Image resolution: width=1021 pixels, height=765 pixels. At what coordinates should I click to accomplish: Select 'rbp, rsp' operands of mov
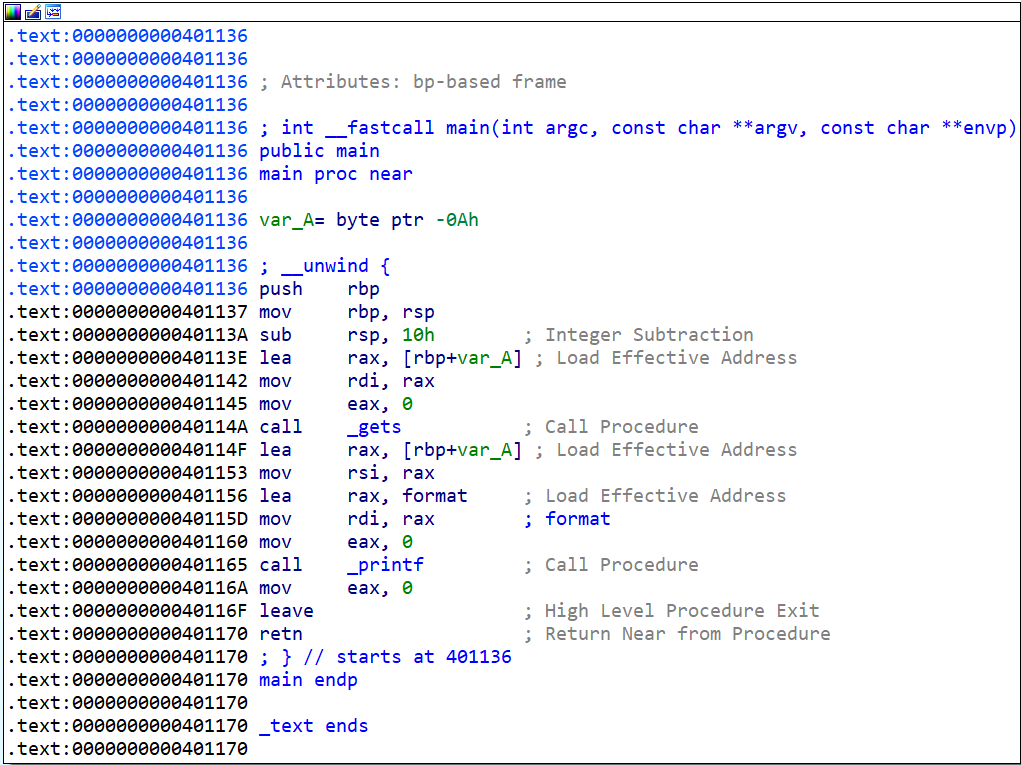pyautogui.click(x=391, y=312)
